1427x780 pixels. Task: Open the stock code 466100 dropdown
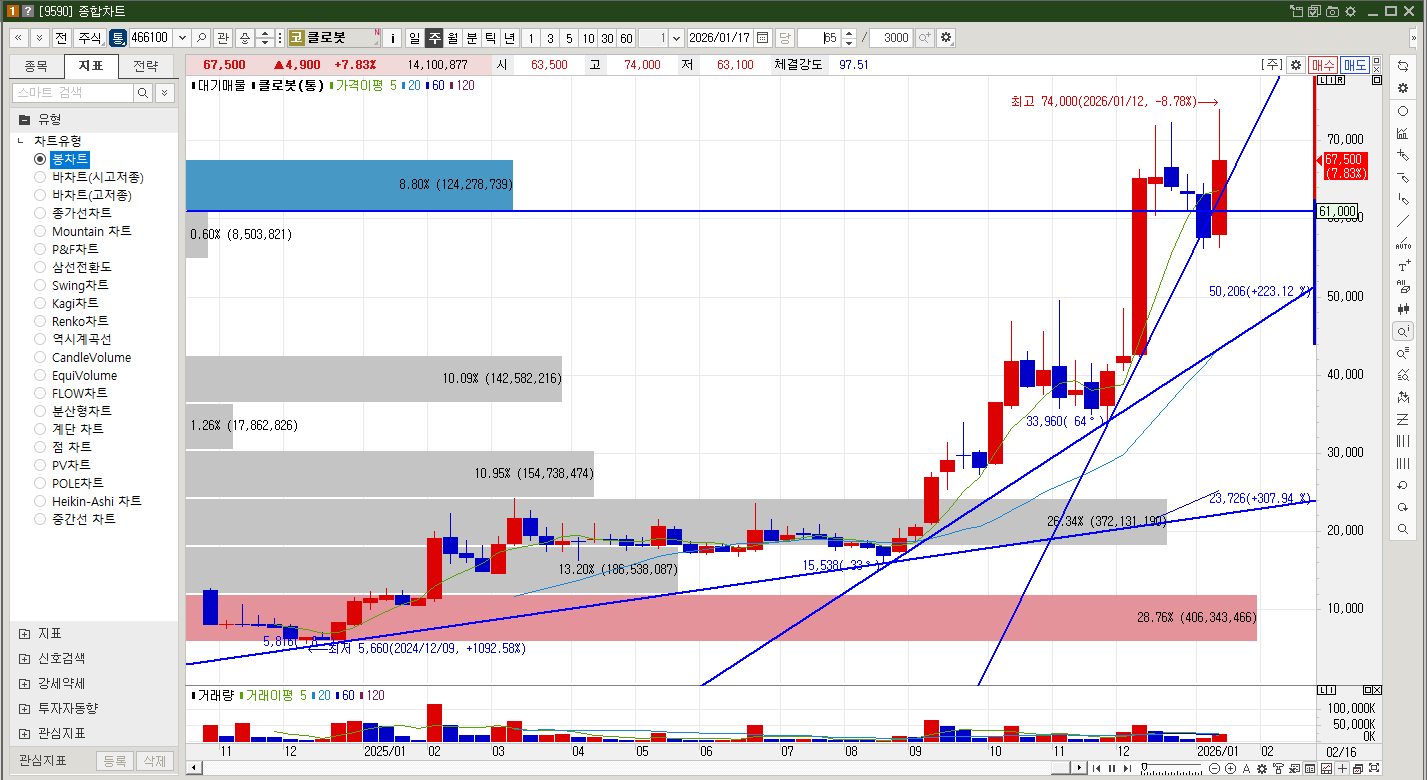pos(181,37)
